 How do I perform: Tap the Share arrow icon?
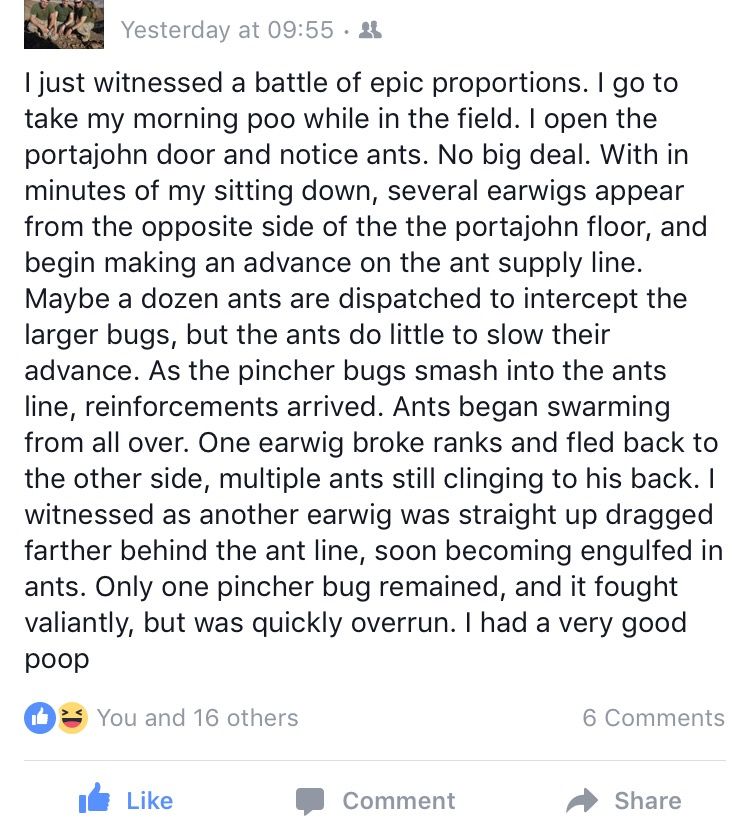[581, 800]
